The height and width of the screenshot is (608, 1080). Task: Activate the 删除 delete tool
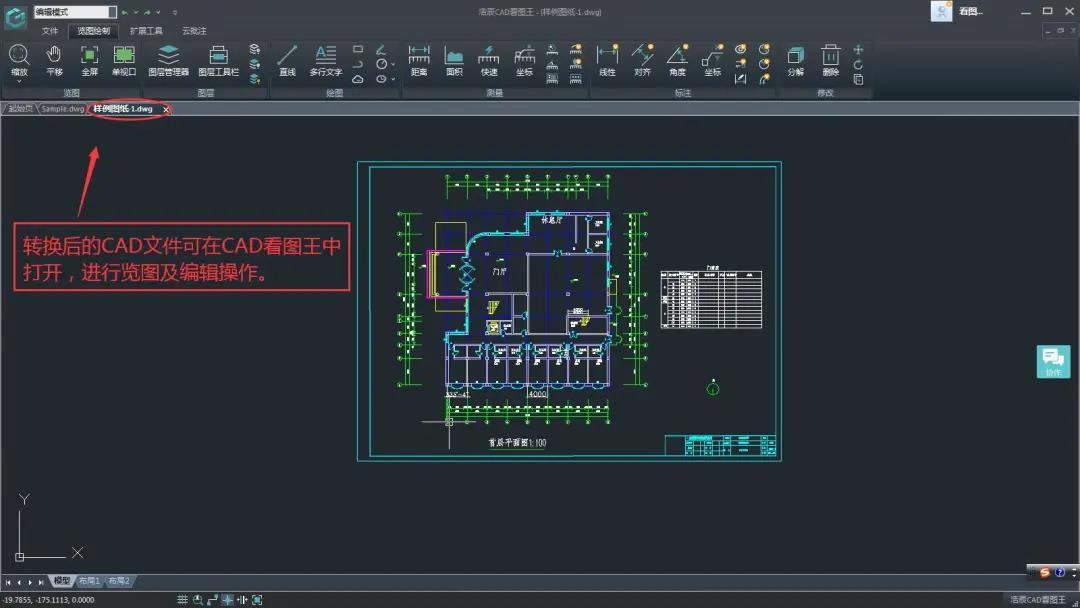tap(830, 60)
